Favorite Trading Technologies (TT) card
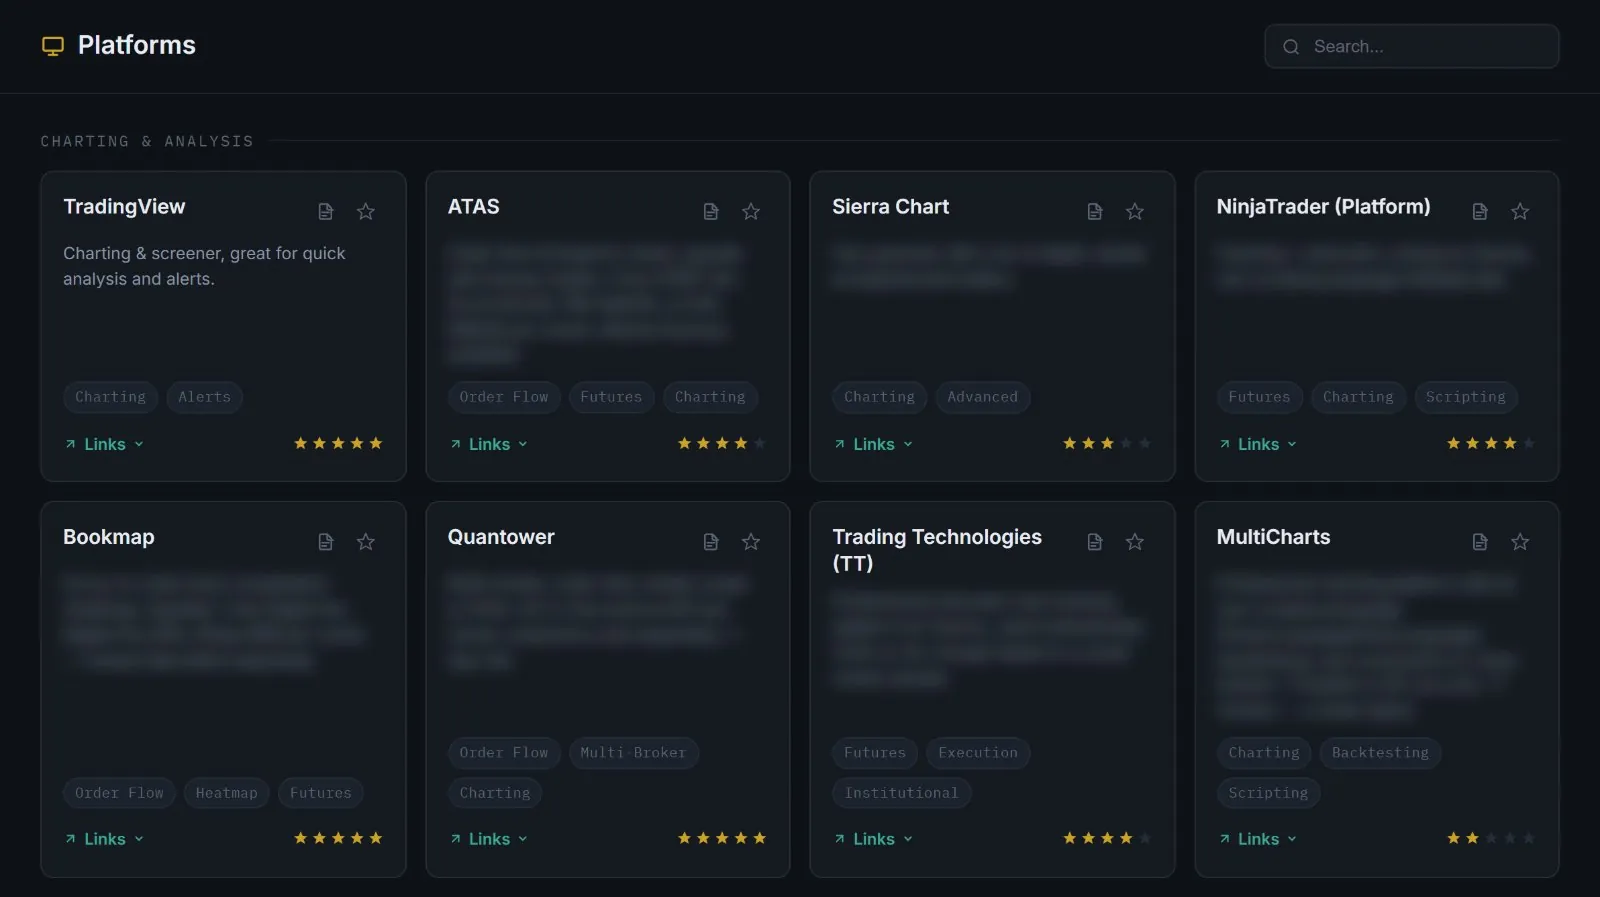The image size is (1600, 897). 1135,541
